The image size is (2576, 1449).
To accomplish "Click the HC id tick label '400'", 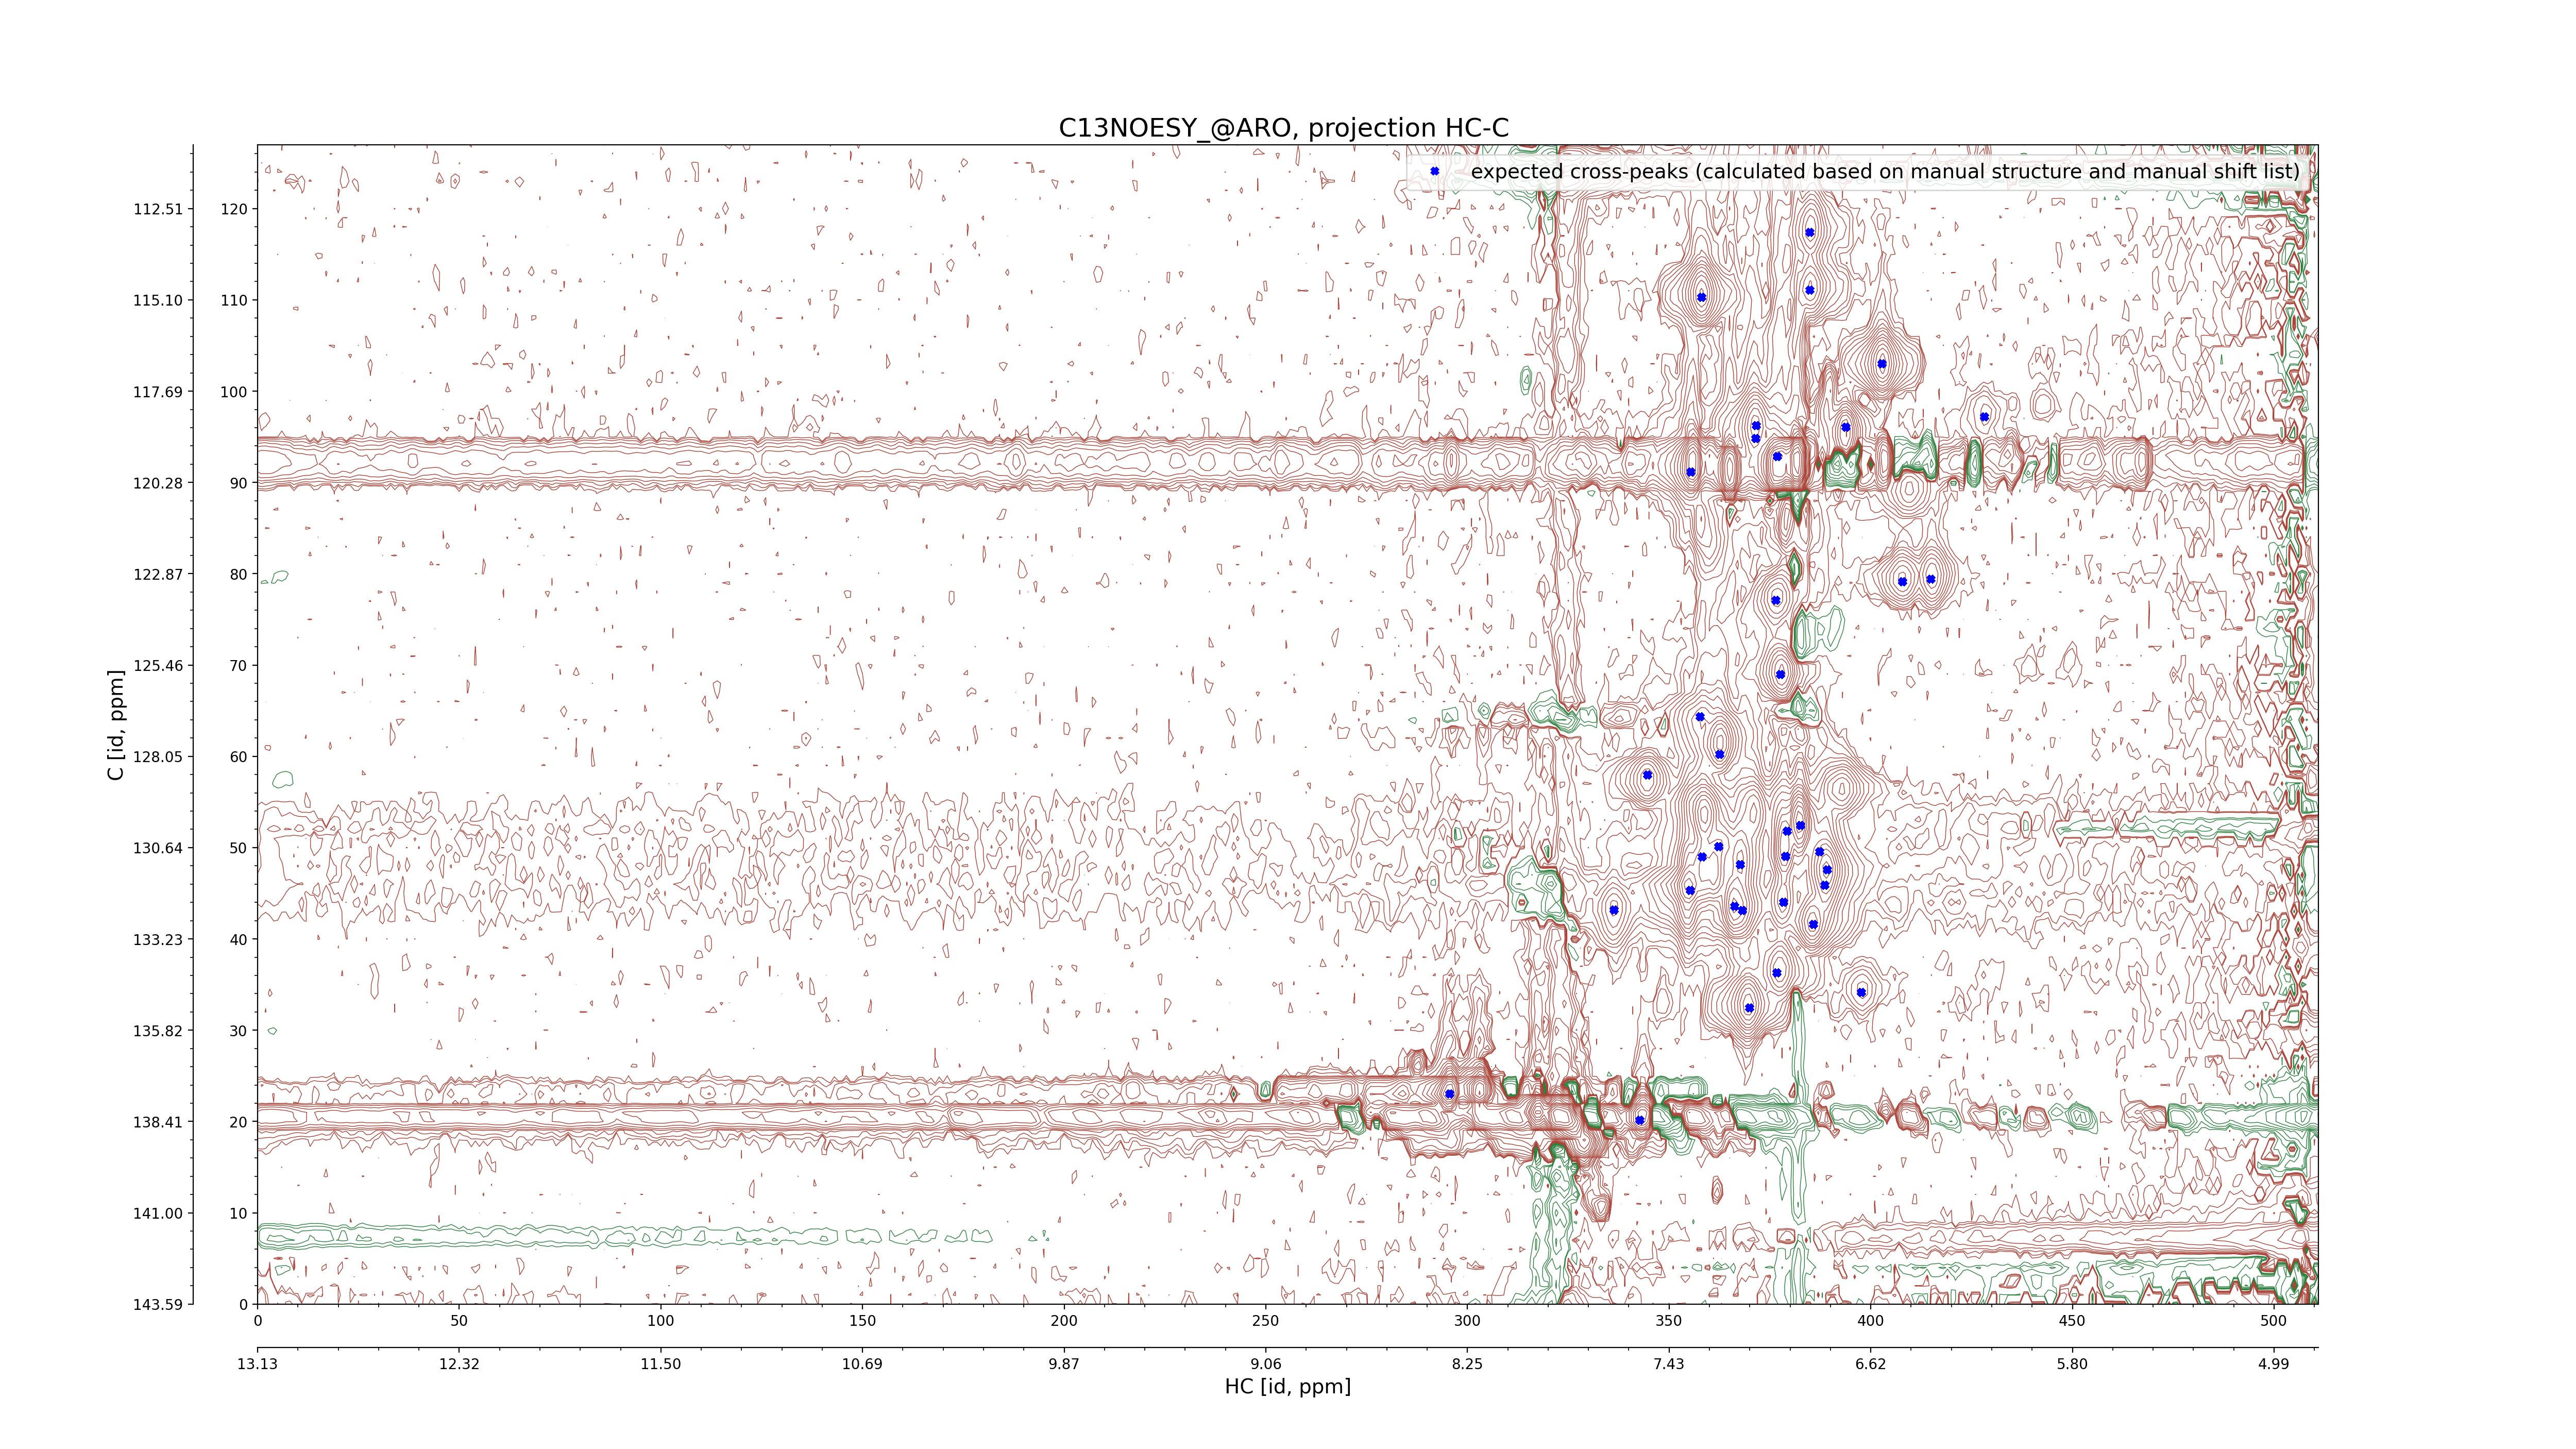I will click(1871, 1321).
